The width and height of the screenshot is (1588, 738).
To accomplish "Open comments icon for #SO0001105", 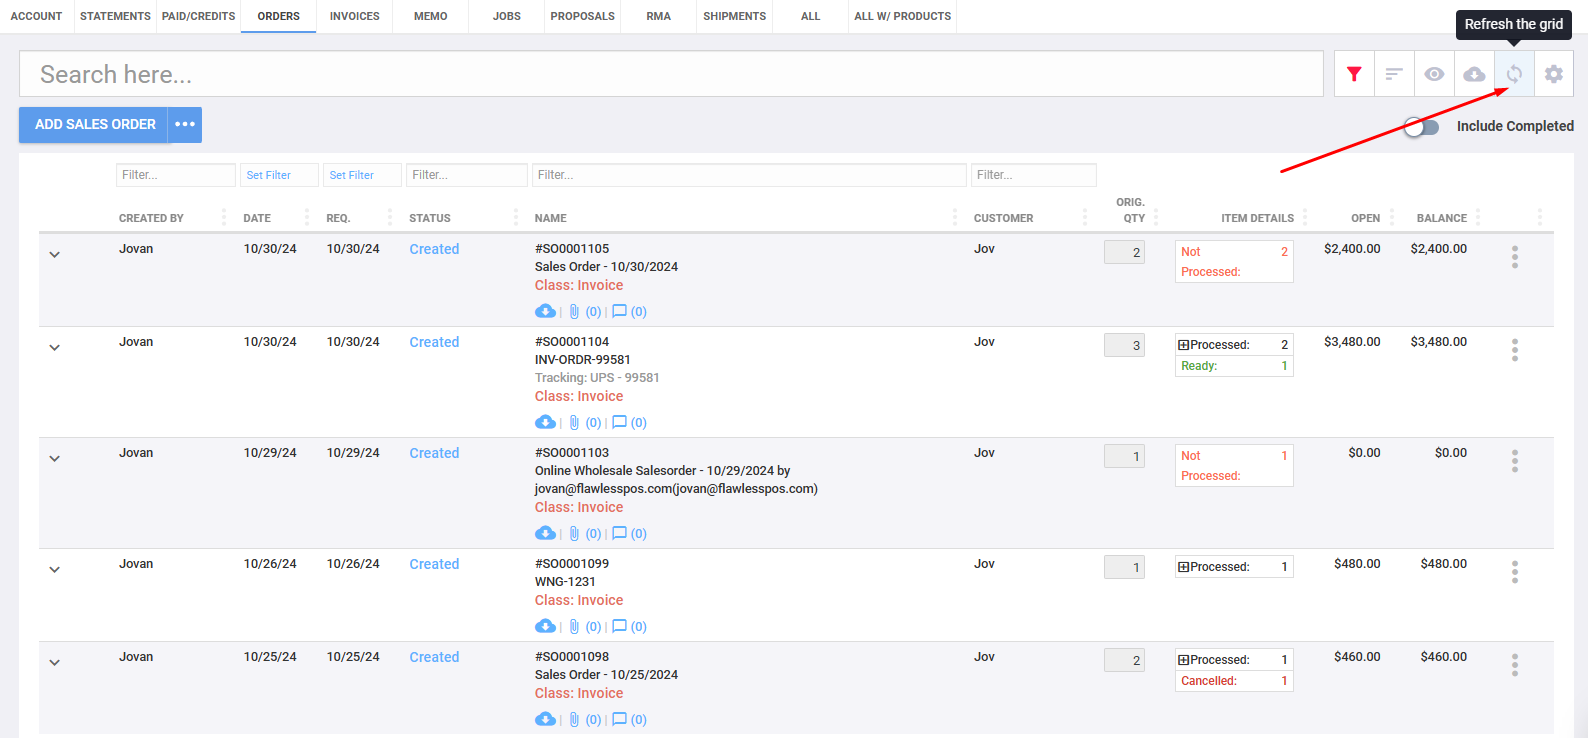I will pyautogui.click(x=619, y=311).
